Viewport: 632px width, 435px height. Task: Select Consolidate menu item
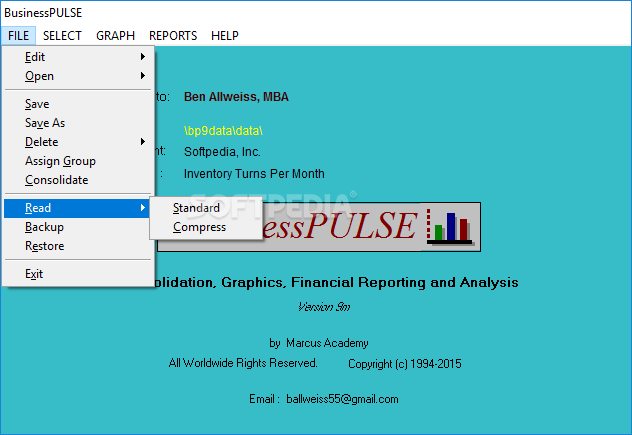(x=77, y=180)
